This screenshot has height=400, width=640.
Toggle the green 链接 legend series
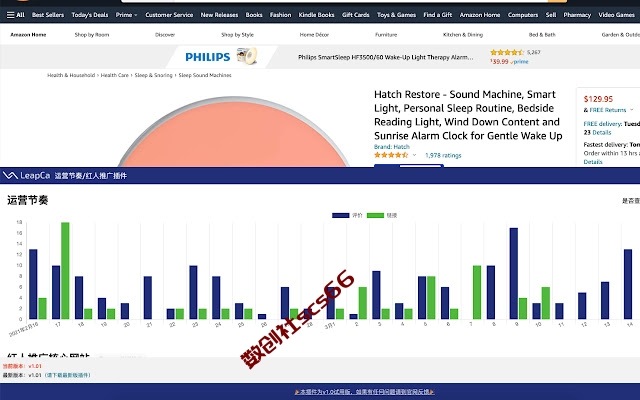pos(382,215)
